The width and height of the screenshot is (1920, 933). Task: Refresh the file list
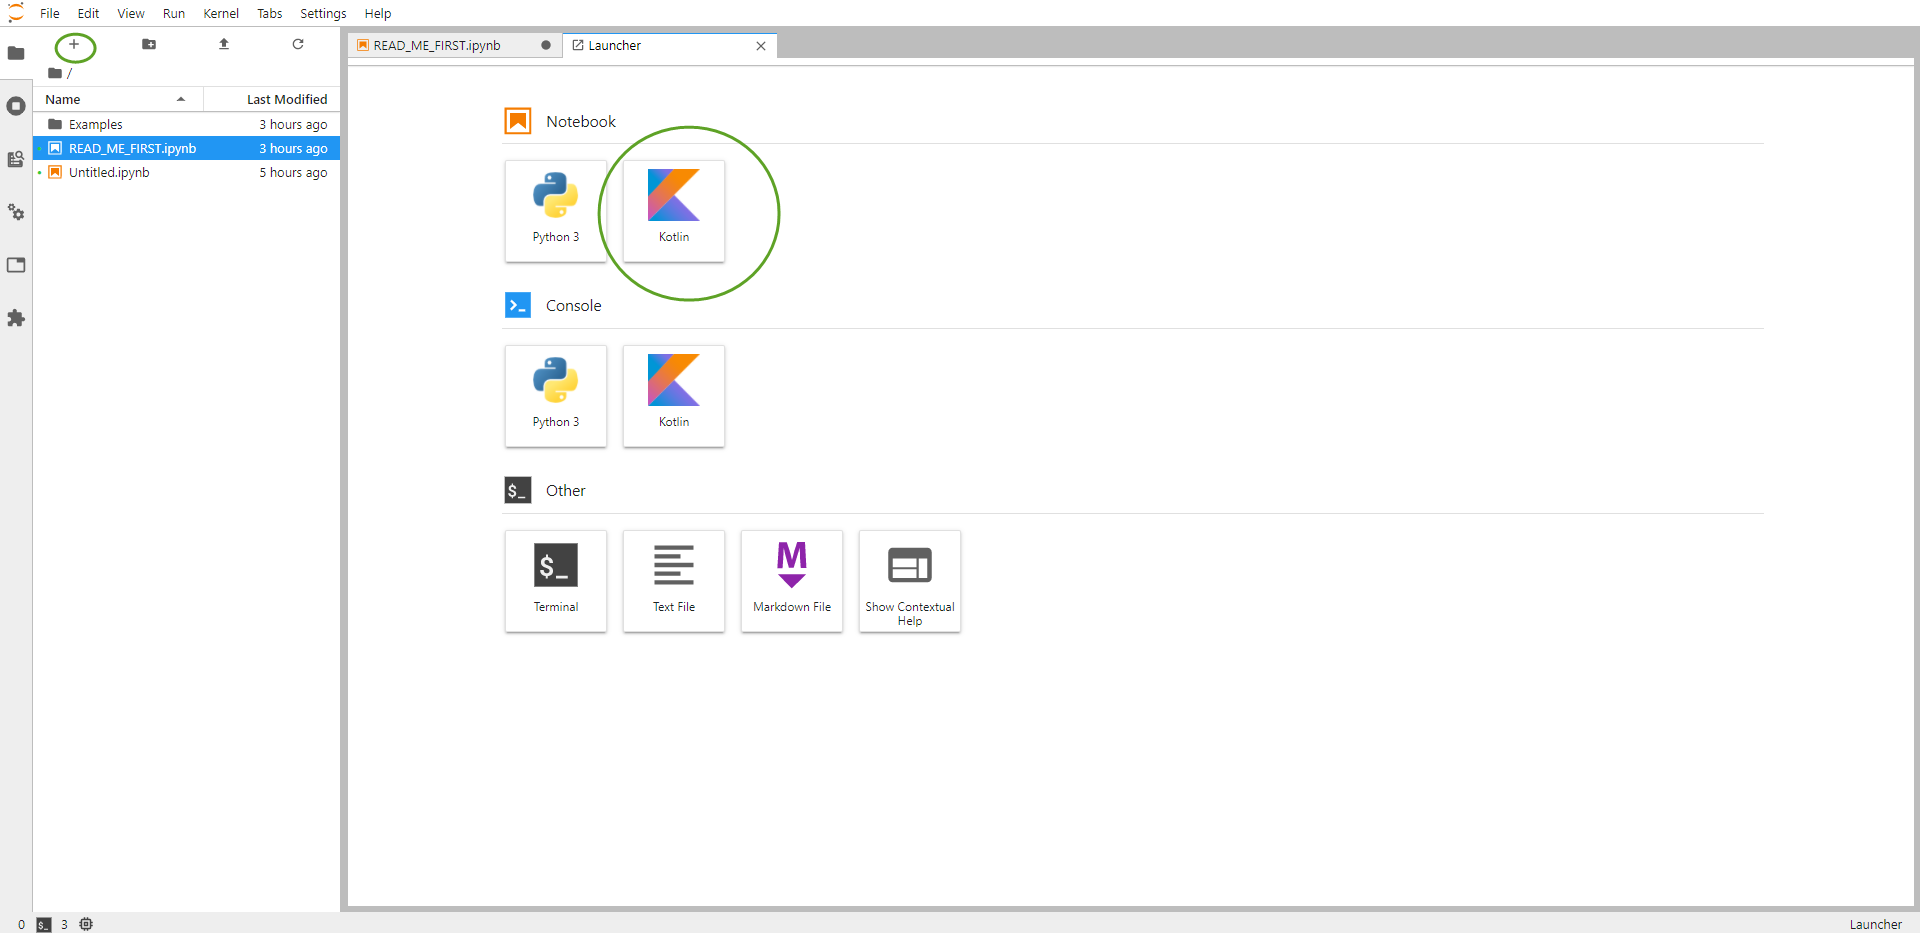[298, 45]
